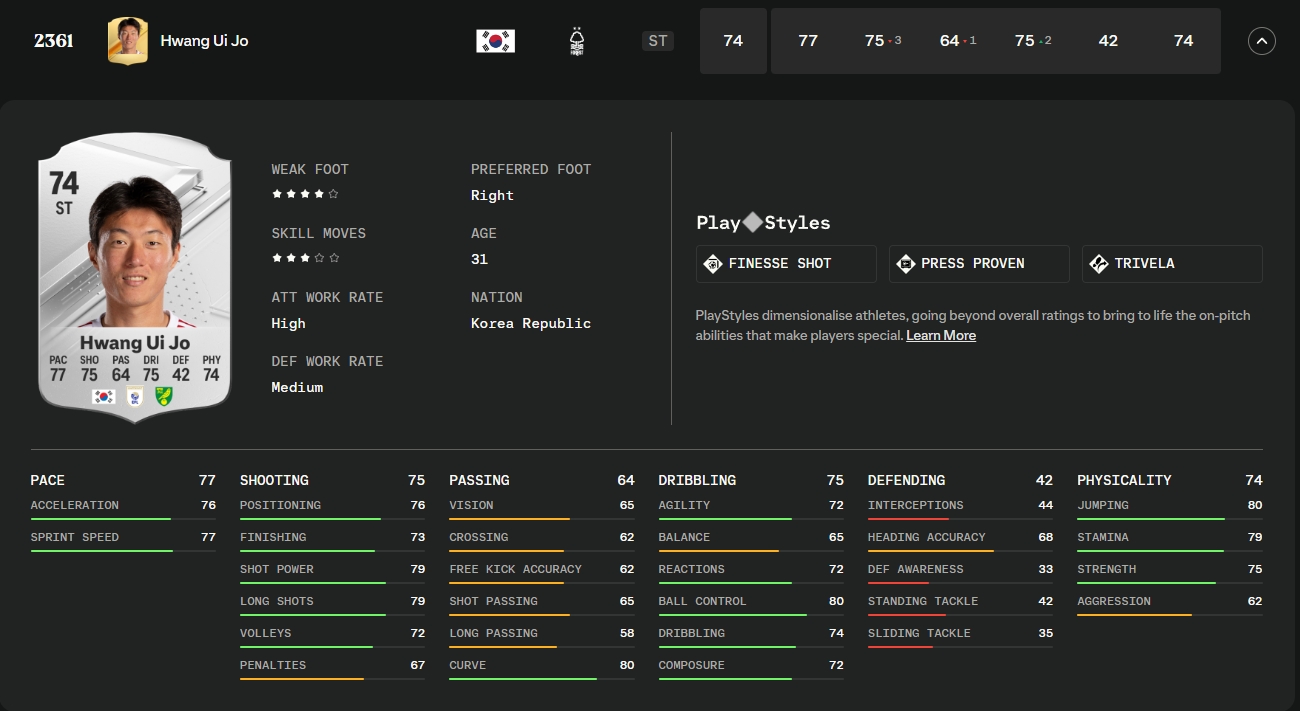This screenshot has height=711, width=1300.
Task: Click the LONG SHOTS stat label
Action: coord(277,601)
